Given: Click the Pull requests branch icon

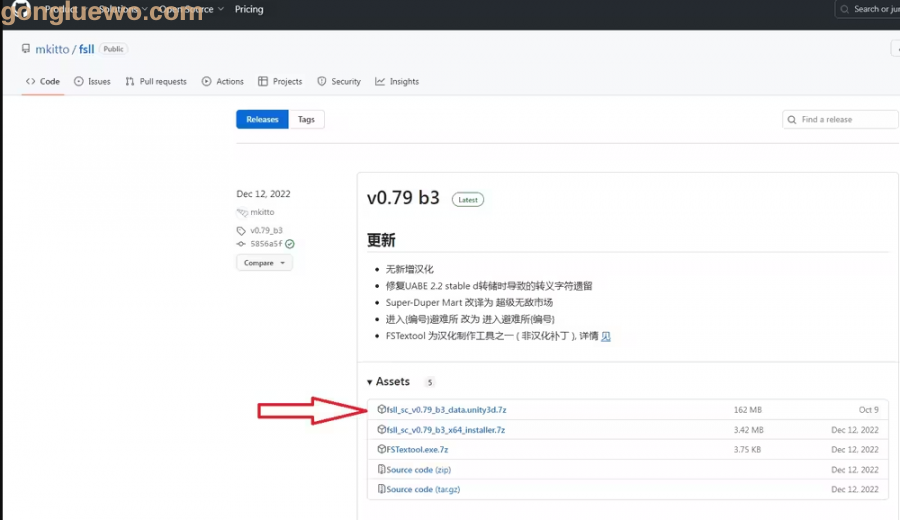Looking at the screenshot, I should click(130, 82).
